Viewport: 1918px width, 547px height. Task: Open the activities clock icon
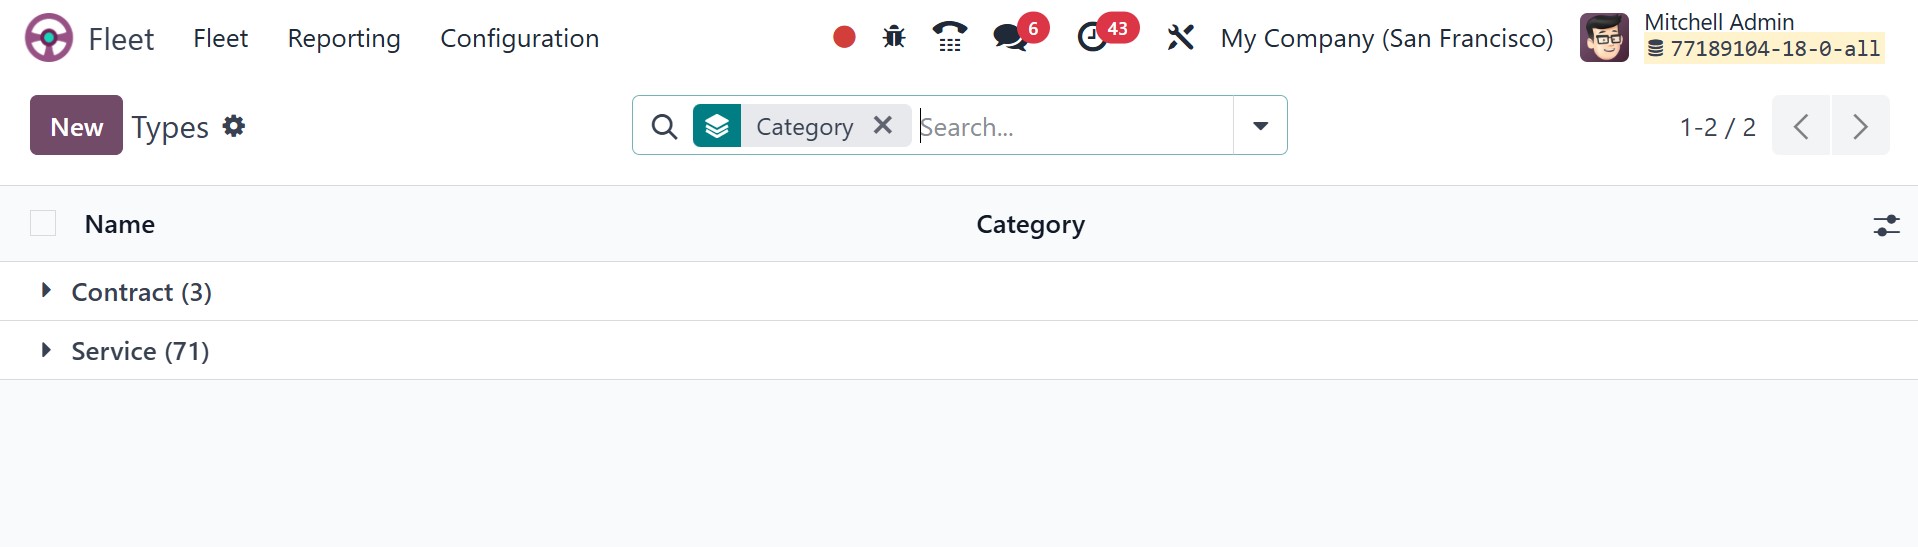1092,38
